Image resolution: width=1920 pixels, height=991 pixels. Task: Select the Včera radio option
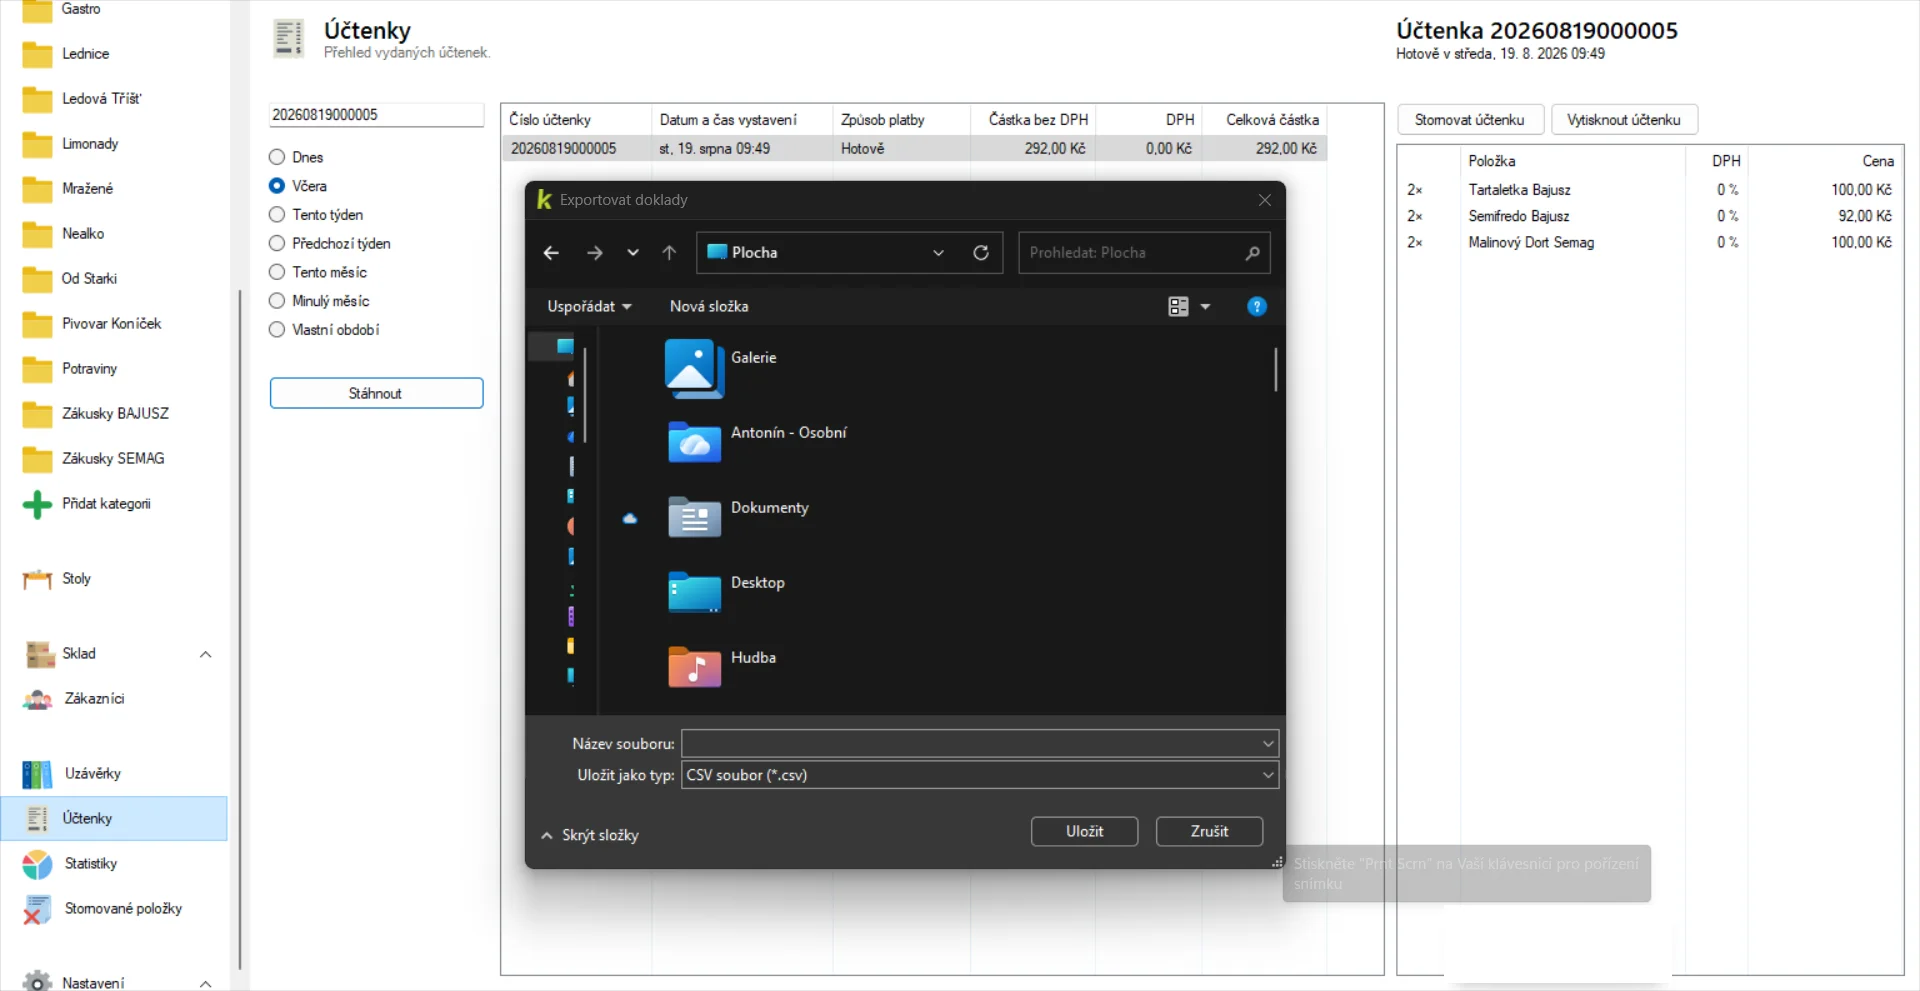277,186
